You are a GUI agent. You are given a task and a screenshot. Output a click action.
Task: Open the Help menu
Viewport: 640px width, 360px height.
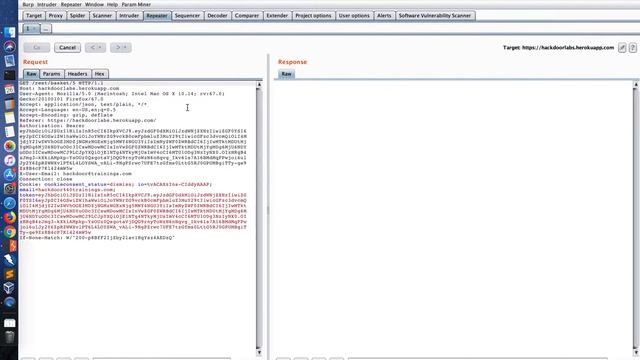pyautogui.click(x=112, y=4)
